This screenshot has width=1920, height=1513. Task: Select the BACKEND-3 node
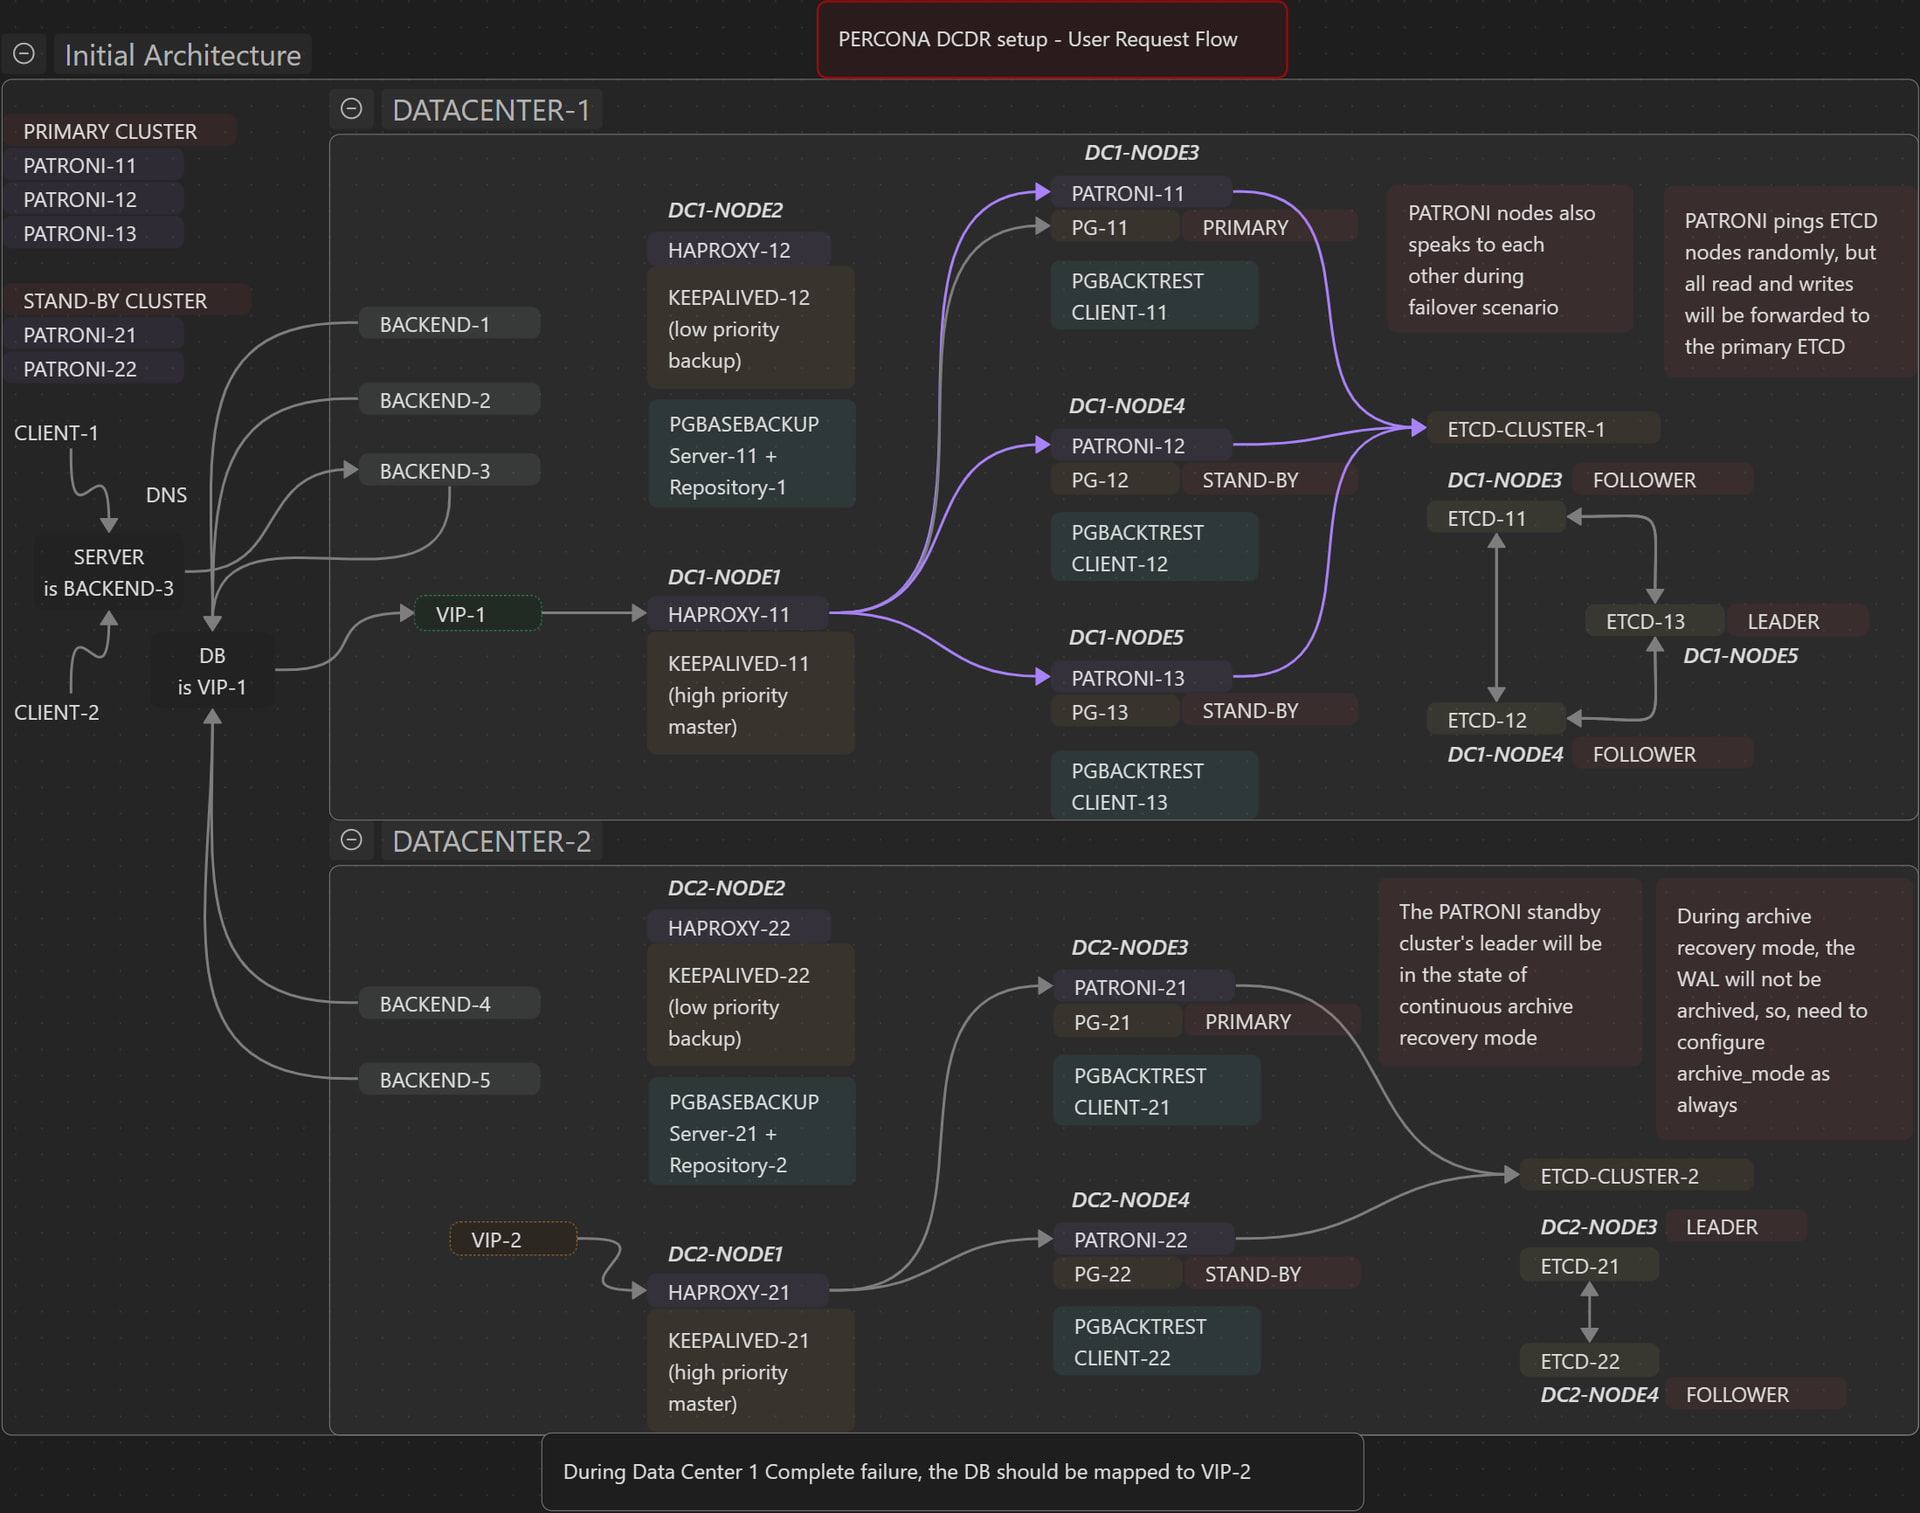(x=448, y=471)
